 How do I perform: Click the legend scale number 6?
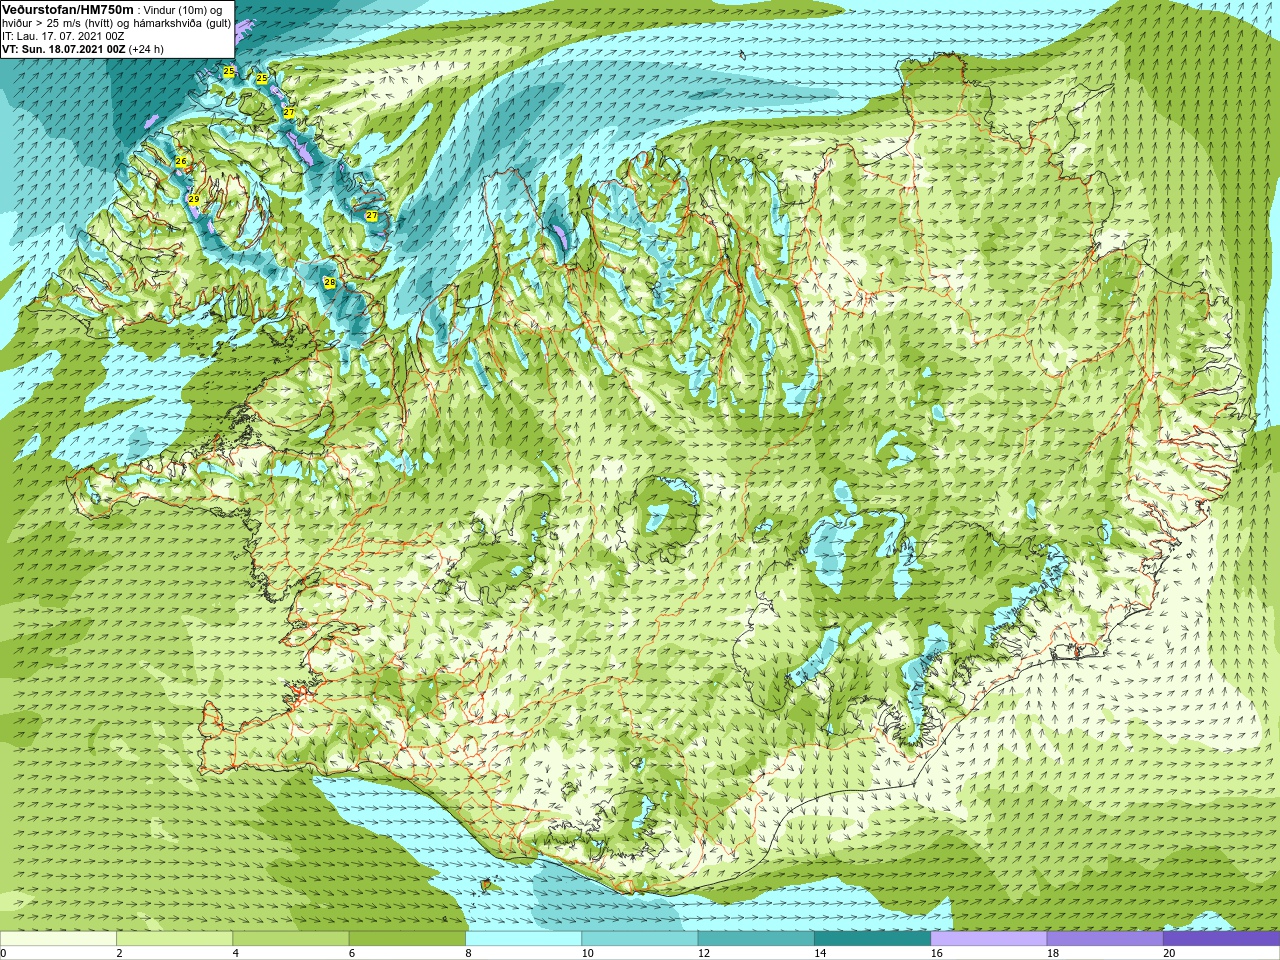click(x=351, y=953)
